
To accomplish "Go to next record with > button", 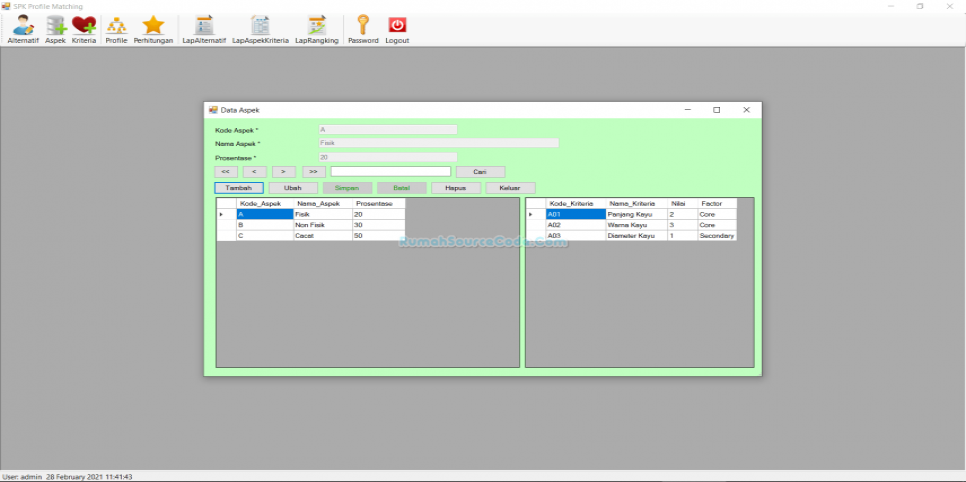I will 283,171.
